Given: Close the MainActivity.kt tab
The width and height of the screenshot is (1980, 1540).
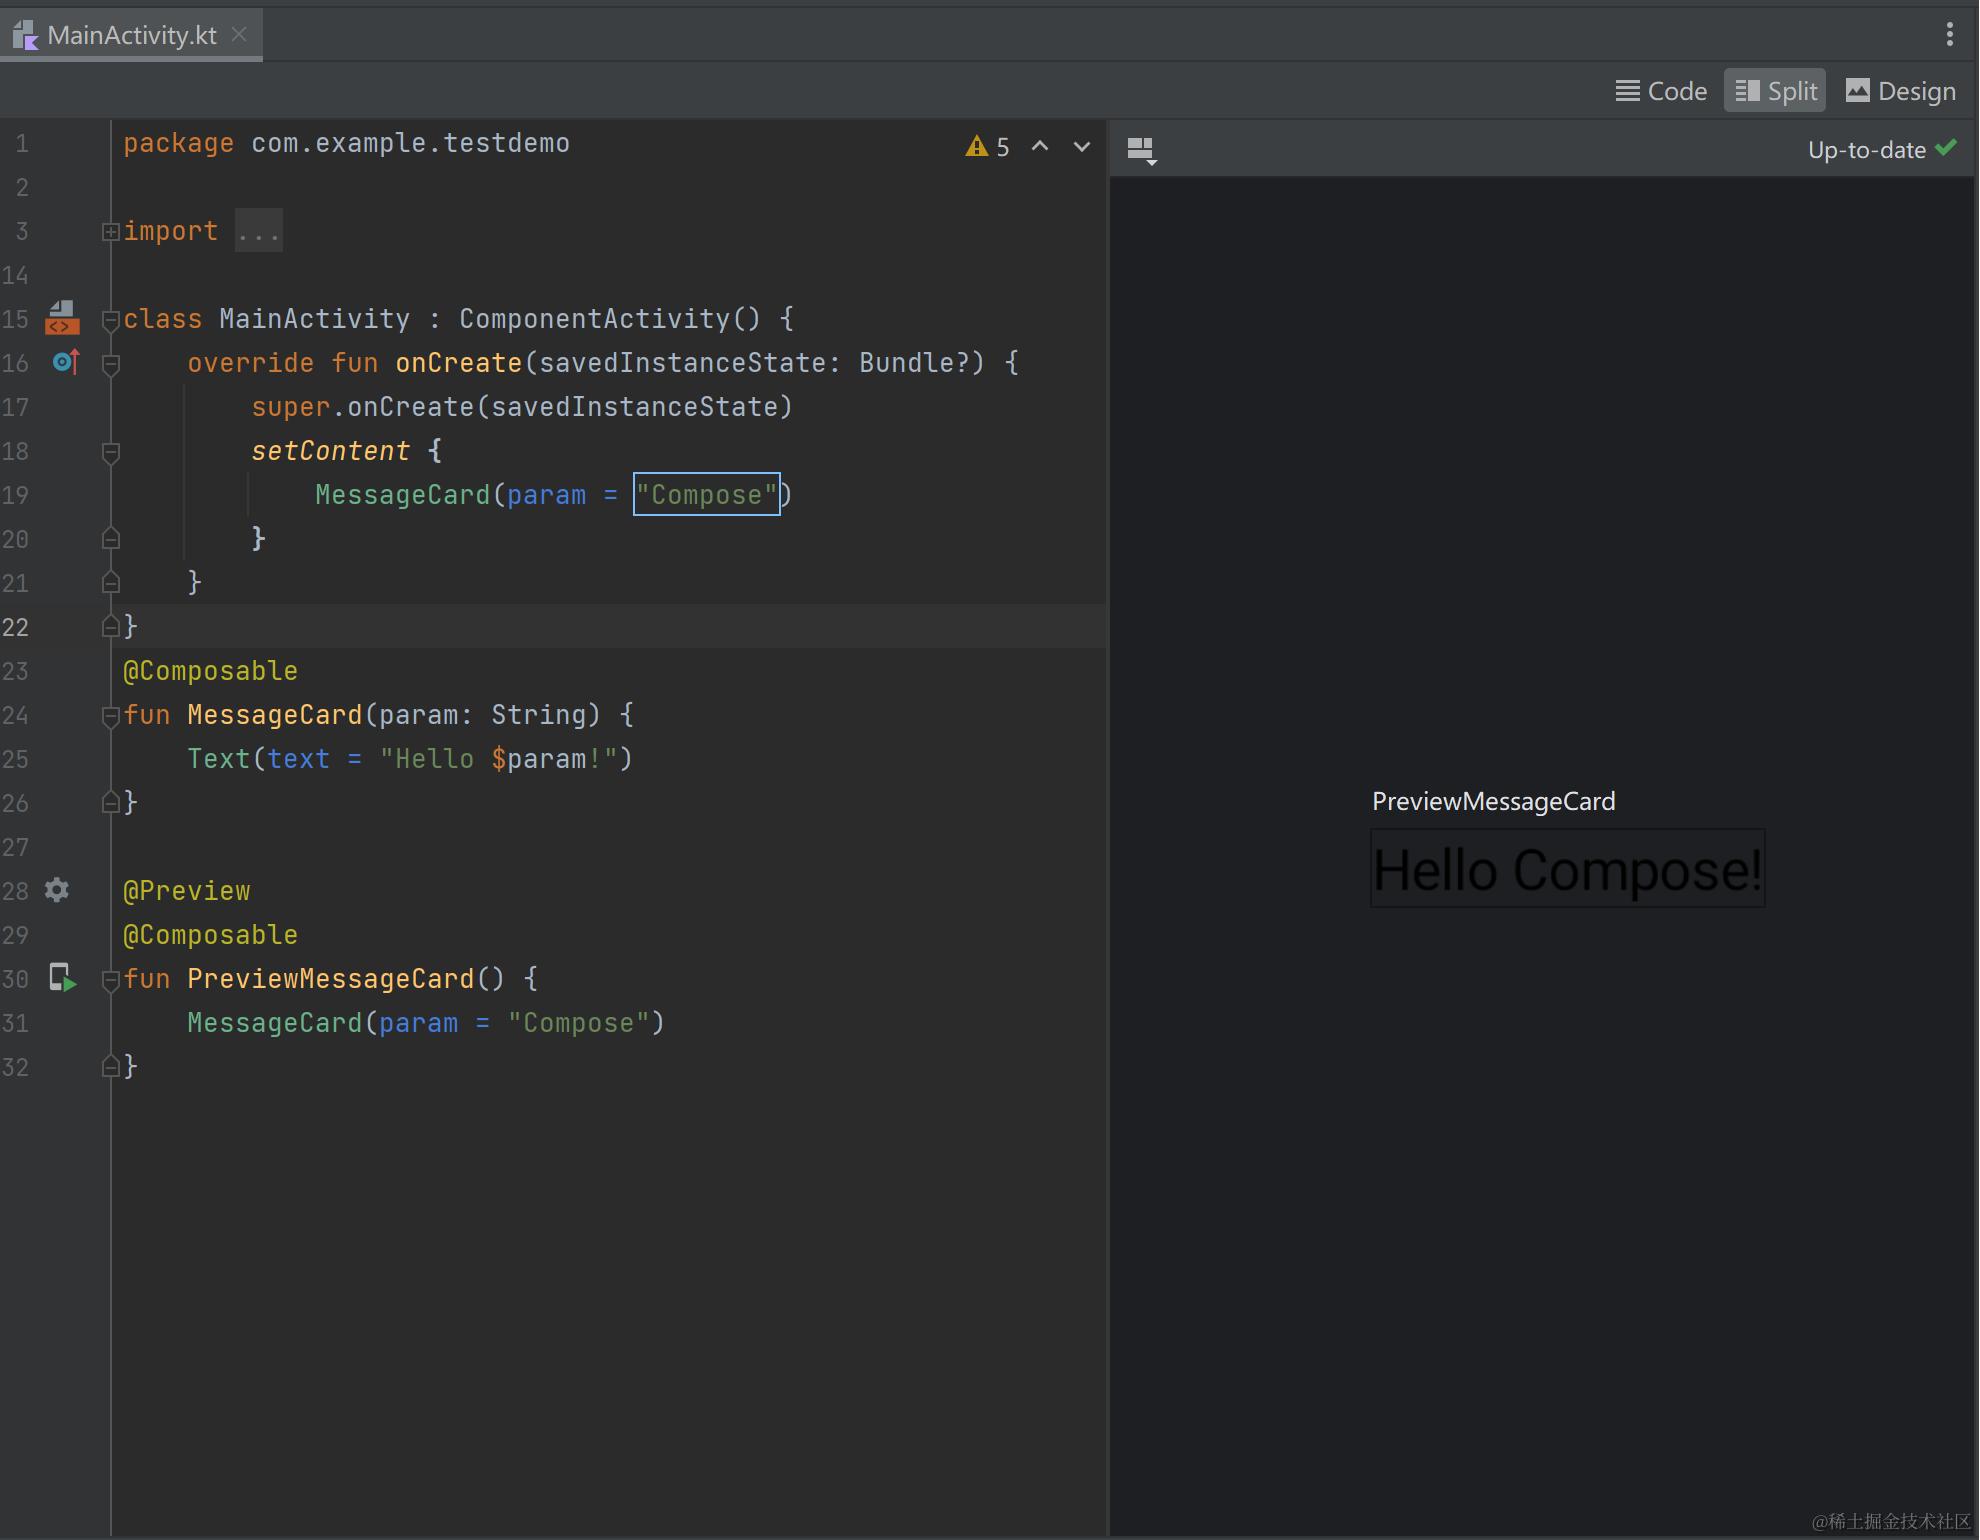Looking at the screenshot, I should click(x=239, y=34).
